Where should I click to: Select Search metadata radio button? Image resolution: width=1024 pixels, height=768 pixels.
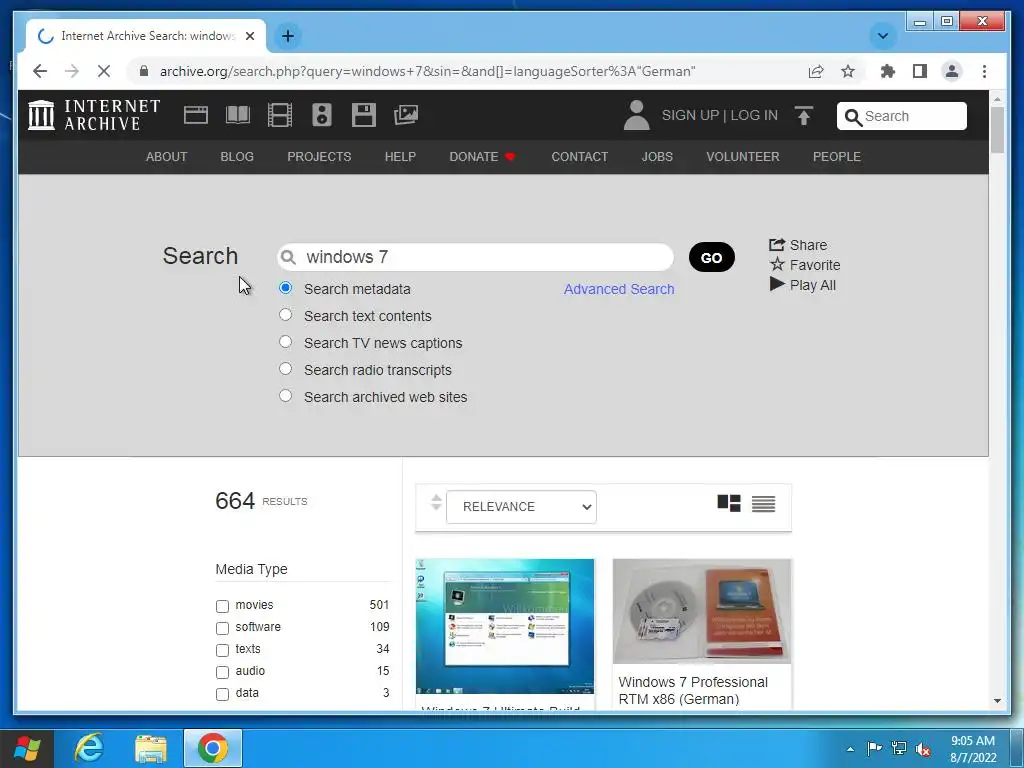point(285,288)
